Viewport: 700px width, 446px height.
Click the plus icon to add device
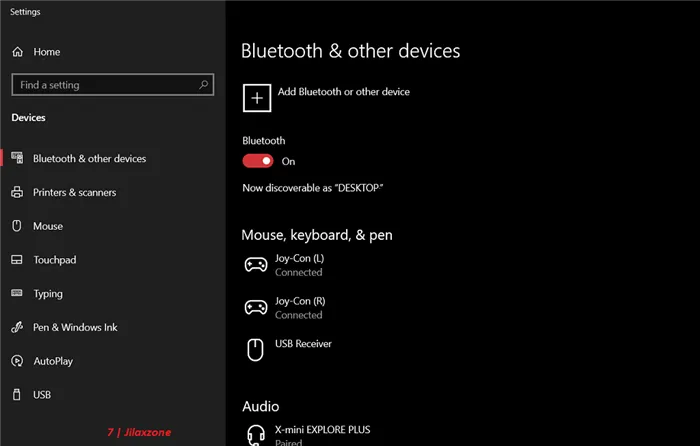[x=257, y=98]
